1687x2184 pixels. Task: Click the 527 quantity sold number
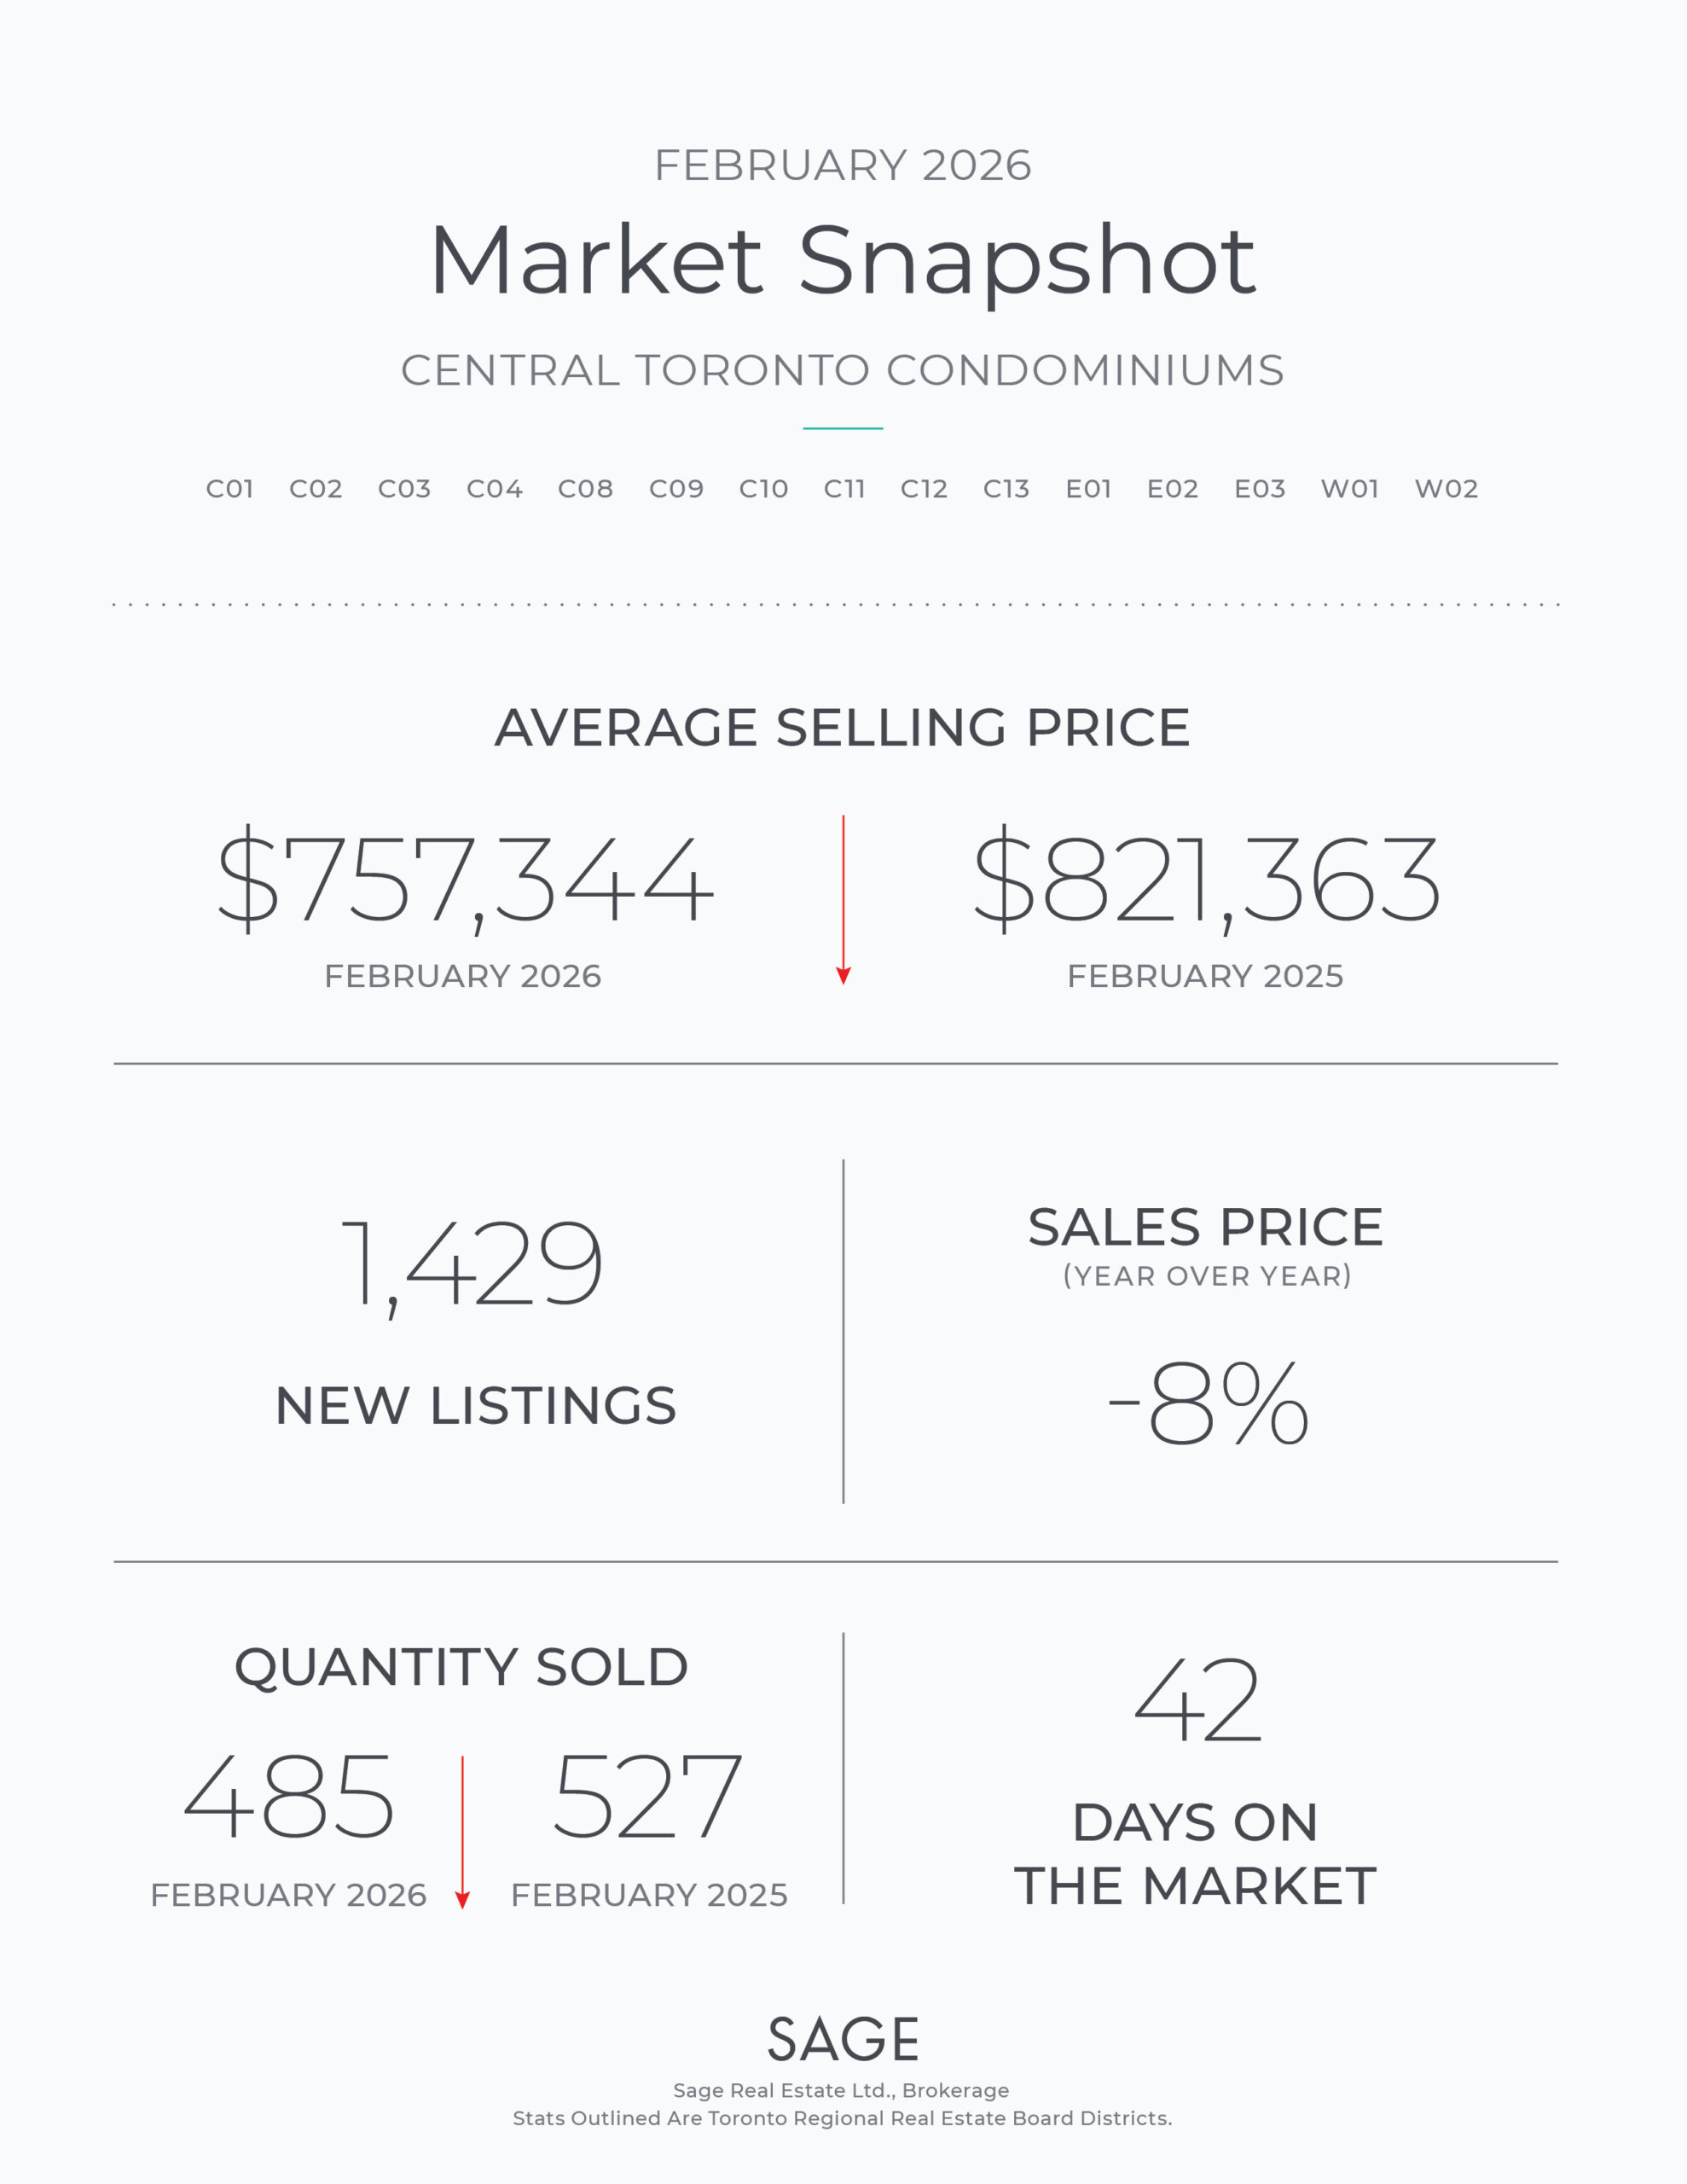pos(648,1797)
